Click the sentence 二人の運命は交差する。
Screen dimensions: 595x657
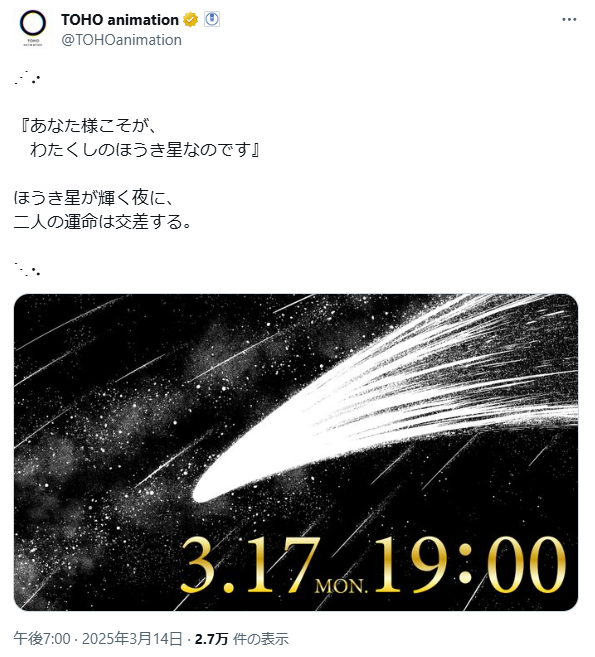click(x=103, y=222)
